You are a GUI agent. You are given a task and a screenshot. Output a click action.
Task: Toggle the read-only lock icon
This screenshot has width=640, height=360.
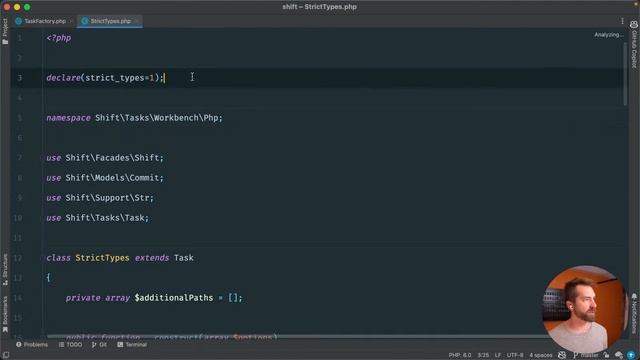click(607, 355)
